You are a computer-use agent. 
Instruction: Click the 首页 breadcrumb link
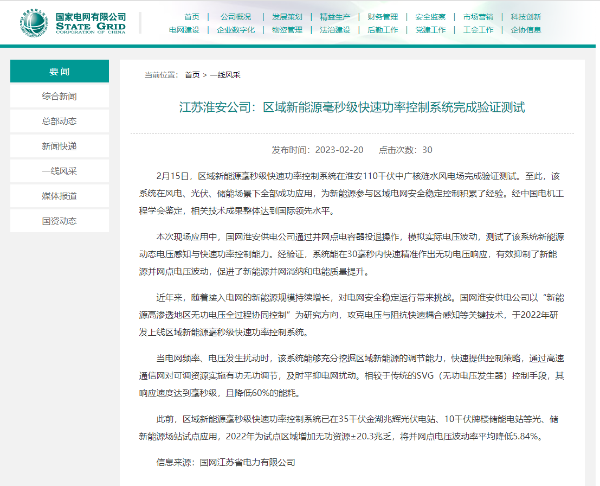(x=192, y=75)
